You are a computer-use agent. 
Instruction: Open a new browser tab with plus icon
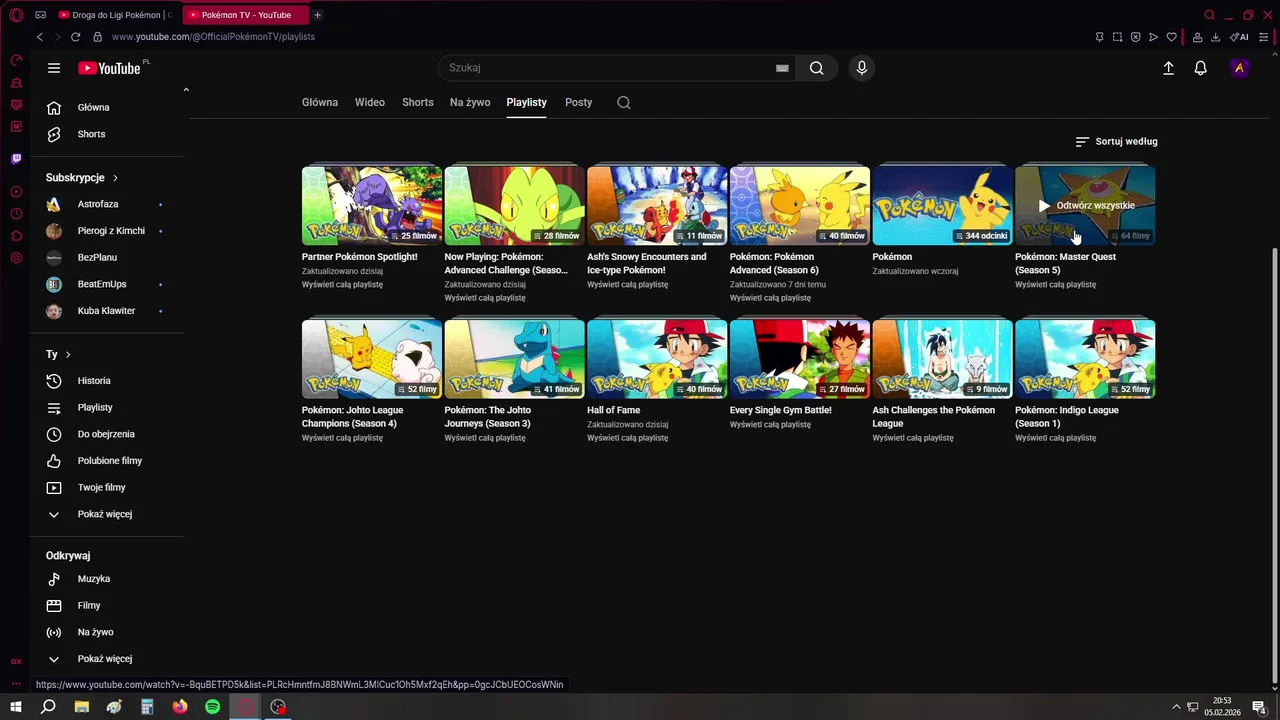coord(318,15)
